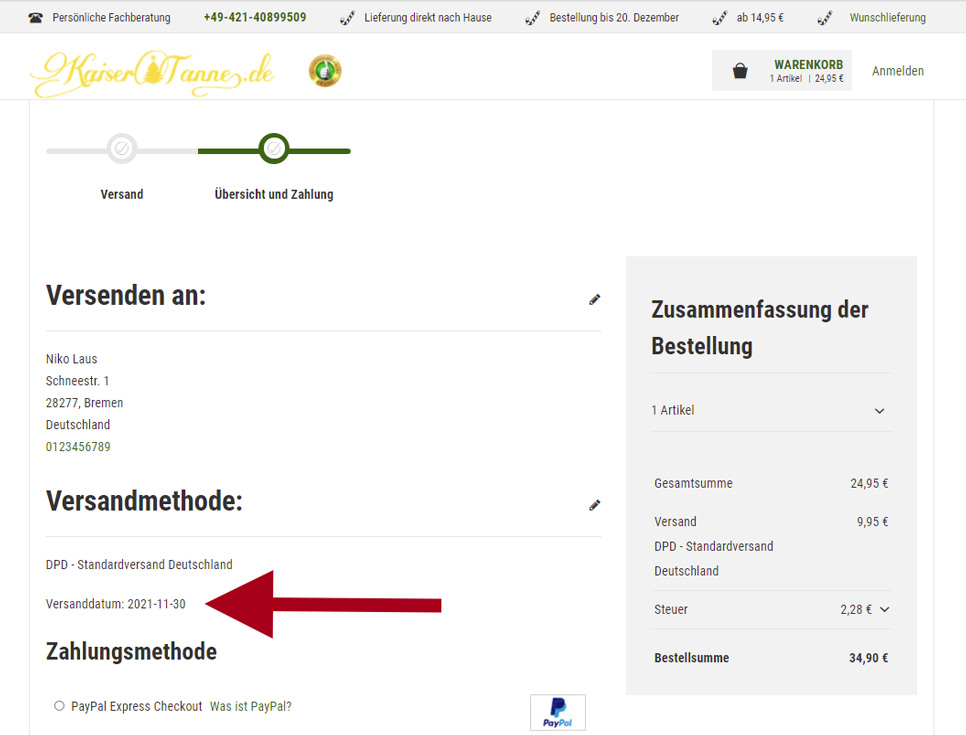Click the Übersicht und Zahlung progress circle
The image size is (966, 735).
(273, 149)
